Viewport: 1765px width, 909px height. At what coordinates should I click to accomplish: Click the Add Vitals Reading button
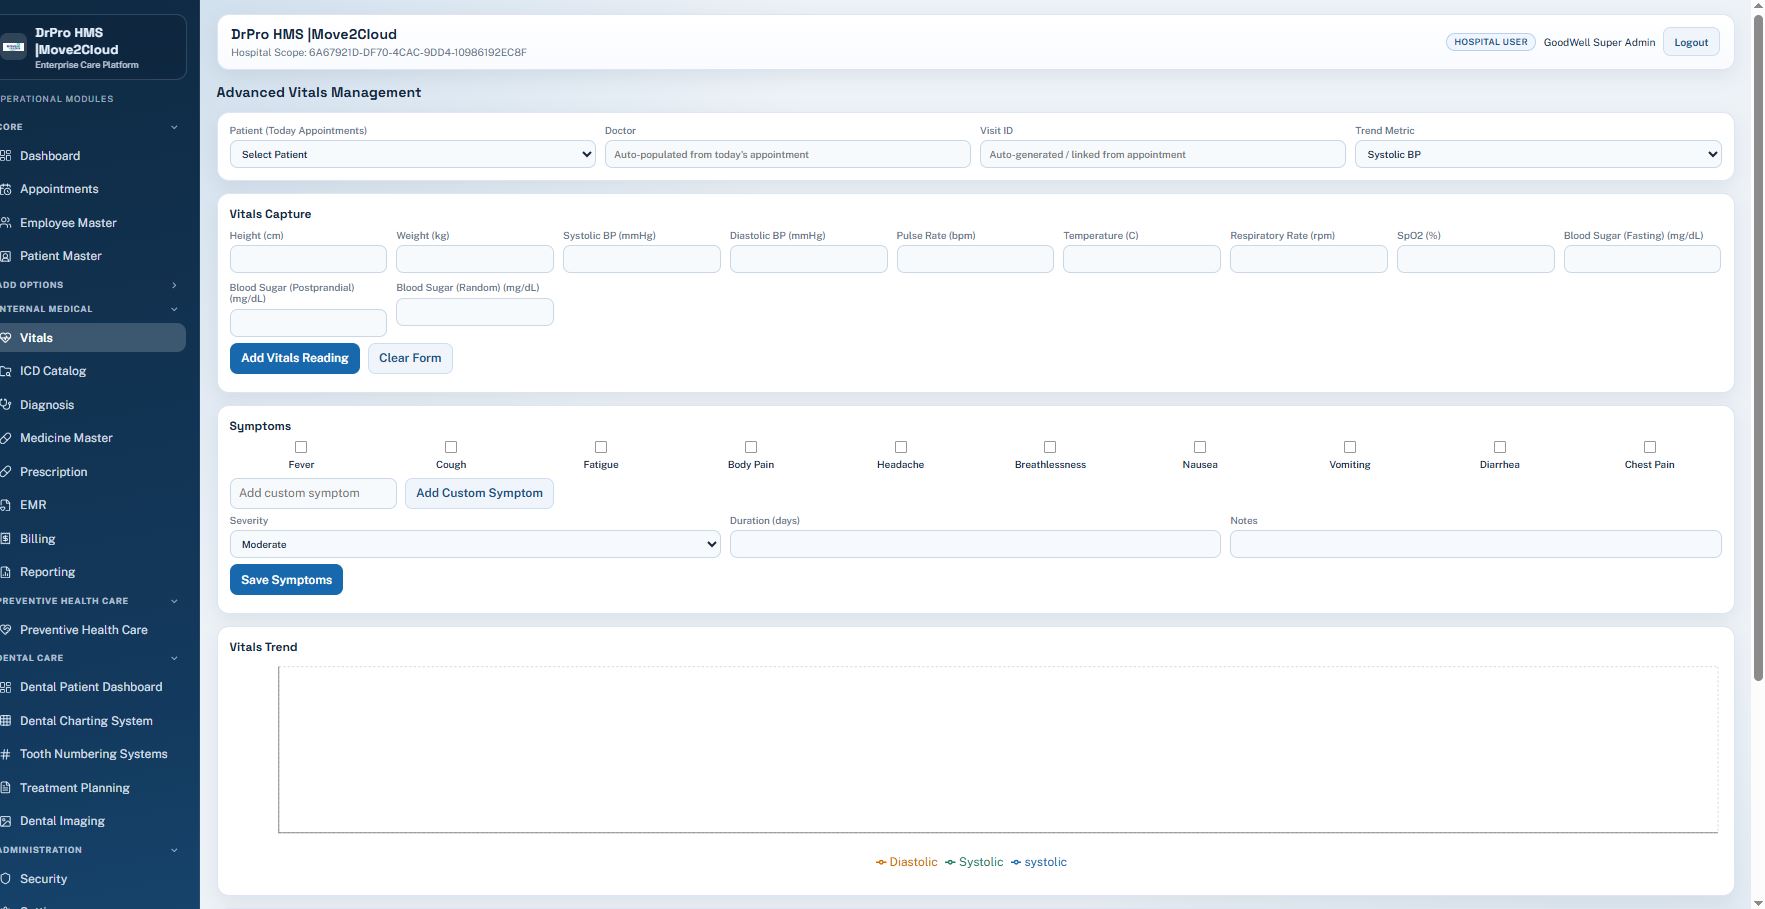pos(295,358)
